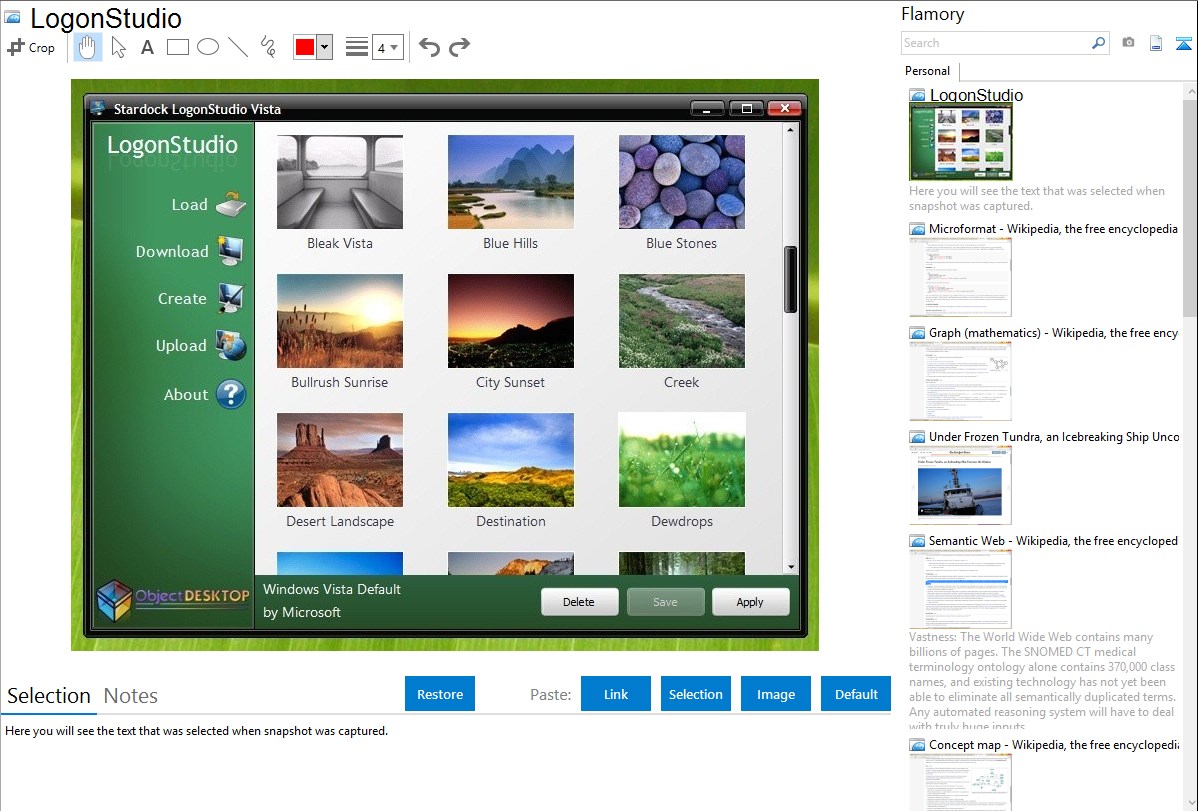1198x811 pixels.
Task: Open the Under Frozen Tundra snapshot thumbnail
Action: [960, 485]
